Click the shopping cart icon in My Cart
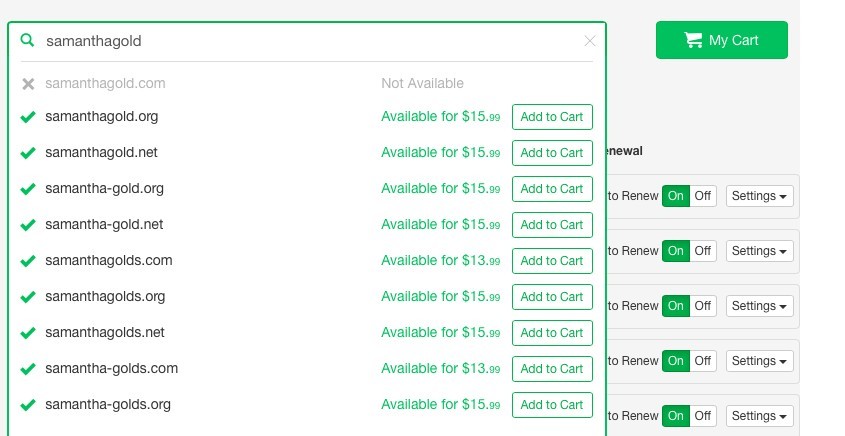 (x=694, y=40)
